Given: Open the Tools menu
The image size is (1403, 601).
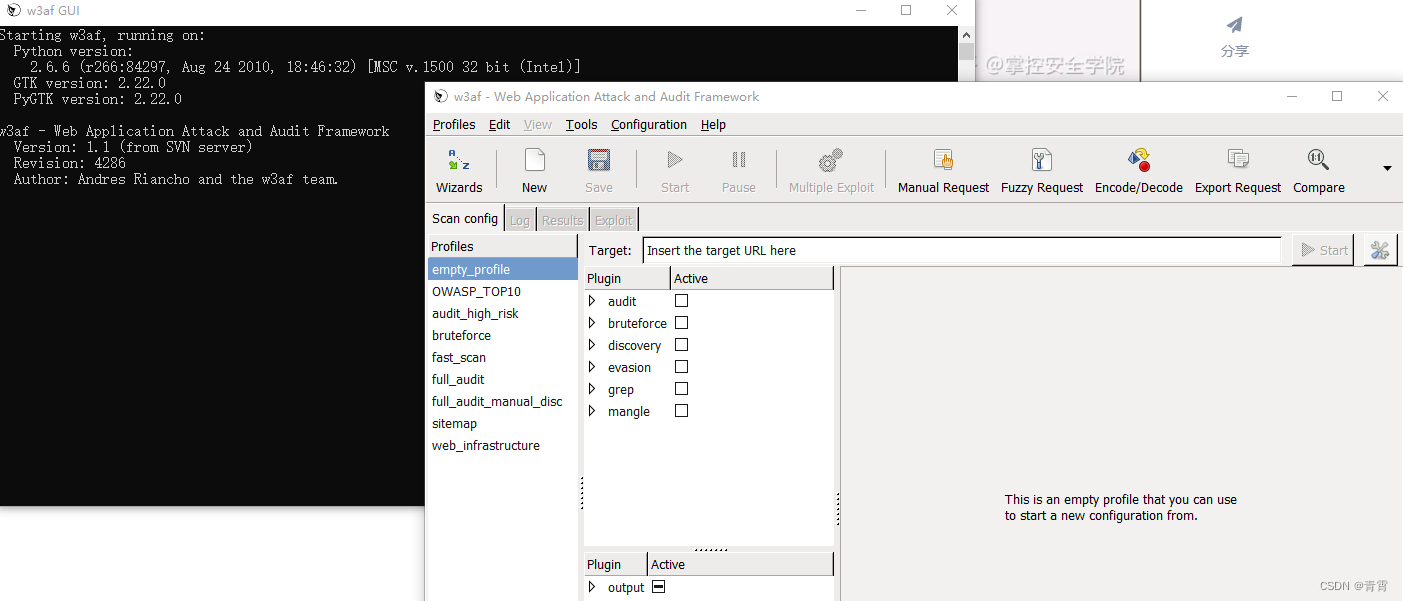Looking at the screenshot, I should (581, 125).
